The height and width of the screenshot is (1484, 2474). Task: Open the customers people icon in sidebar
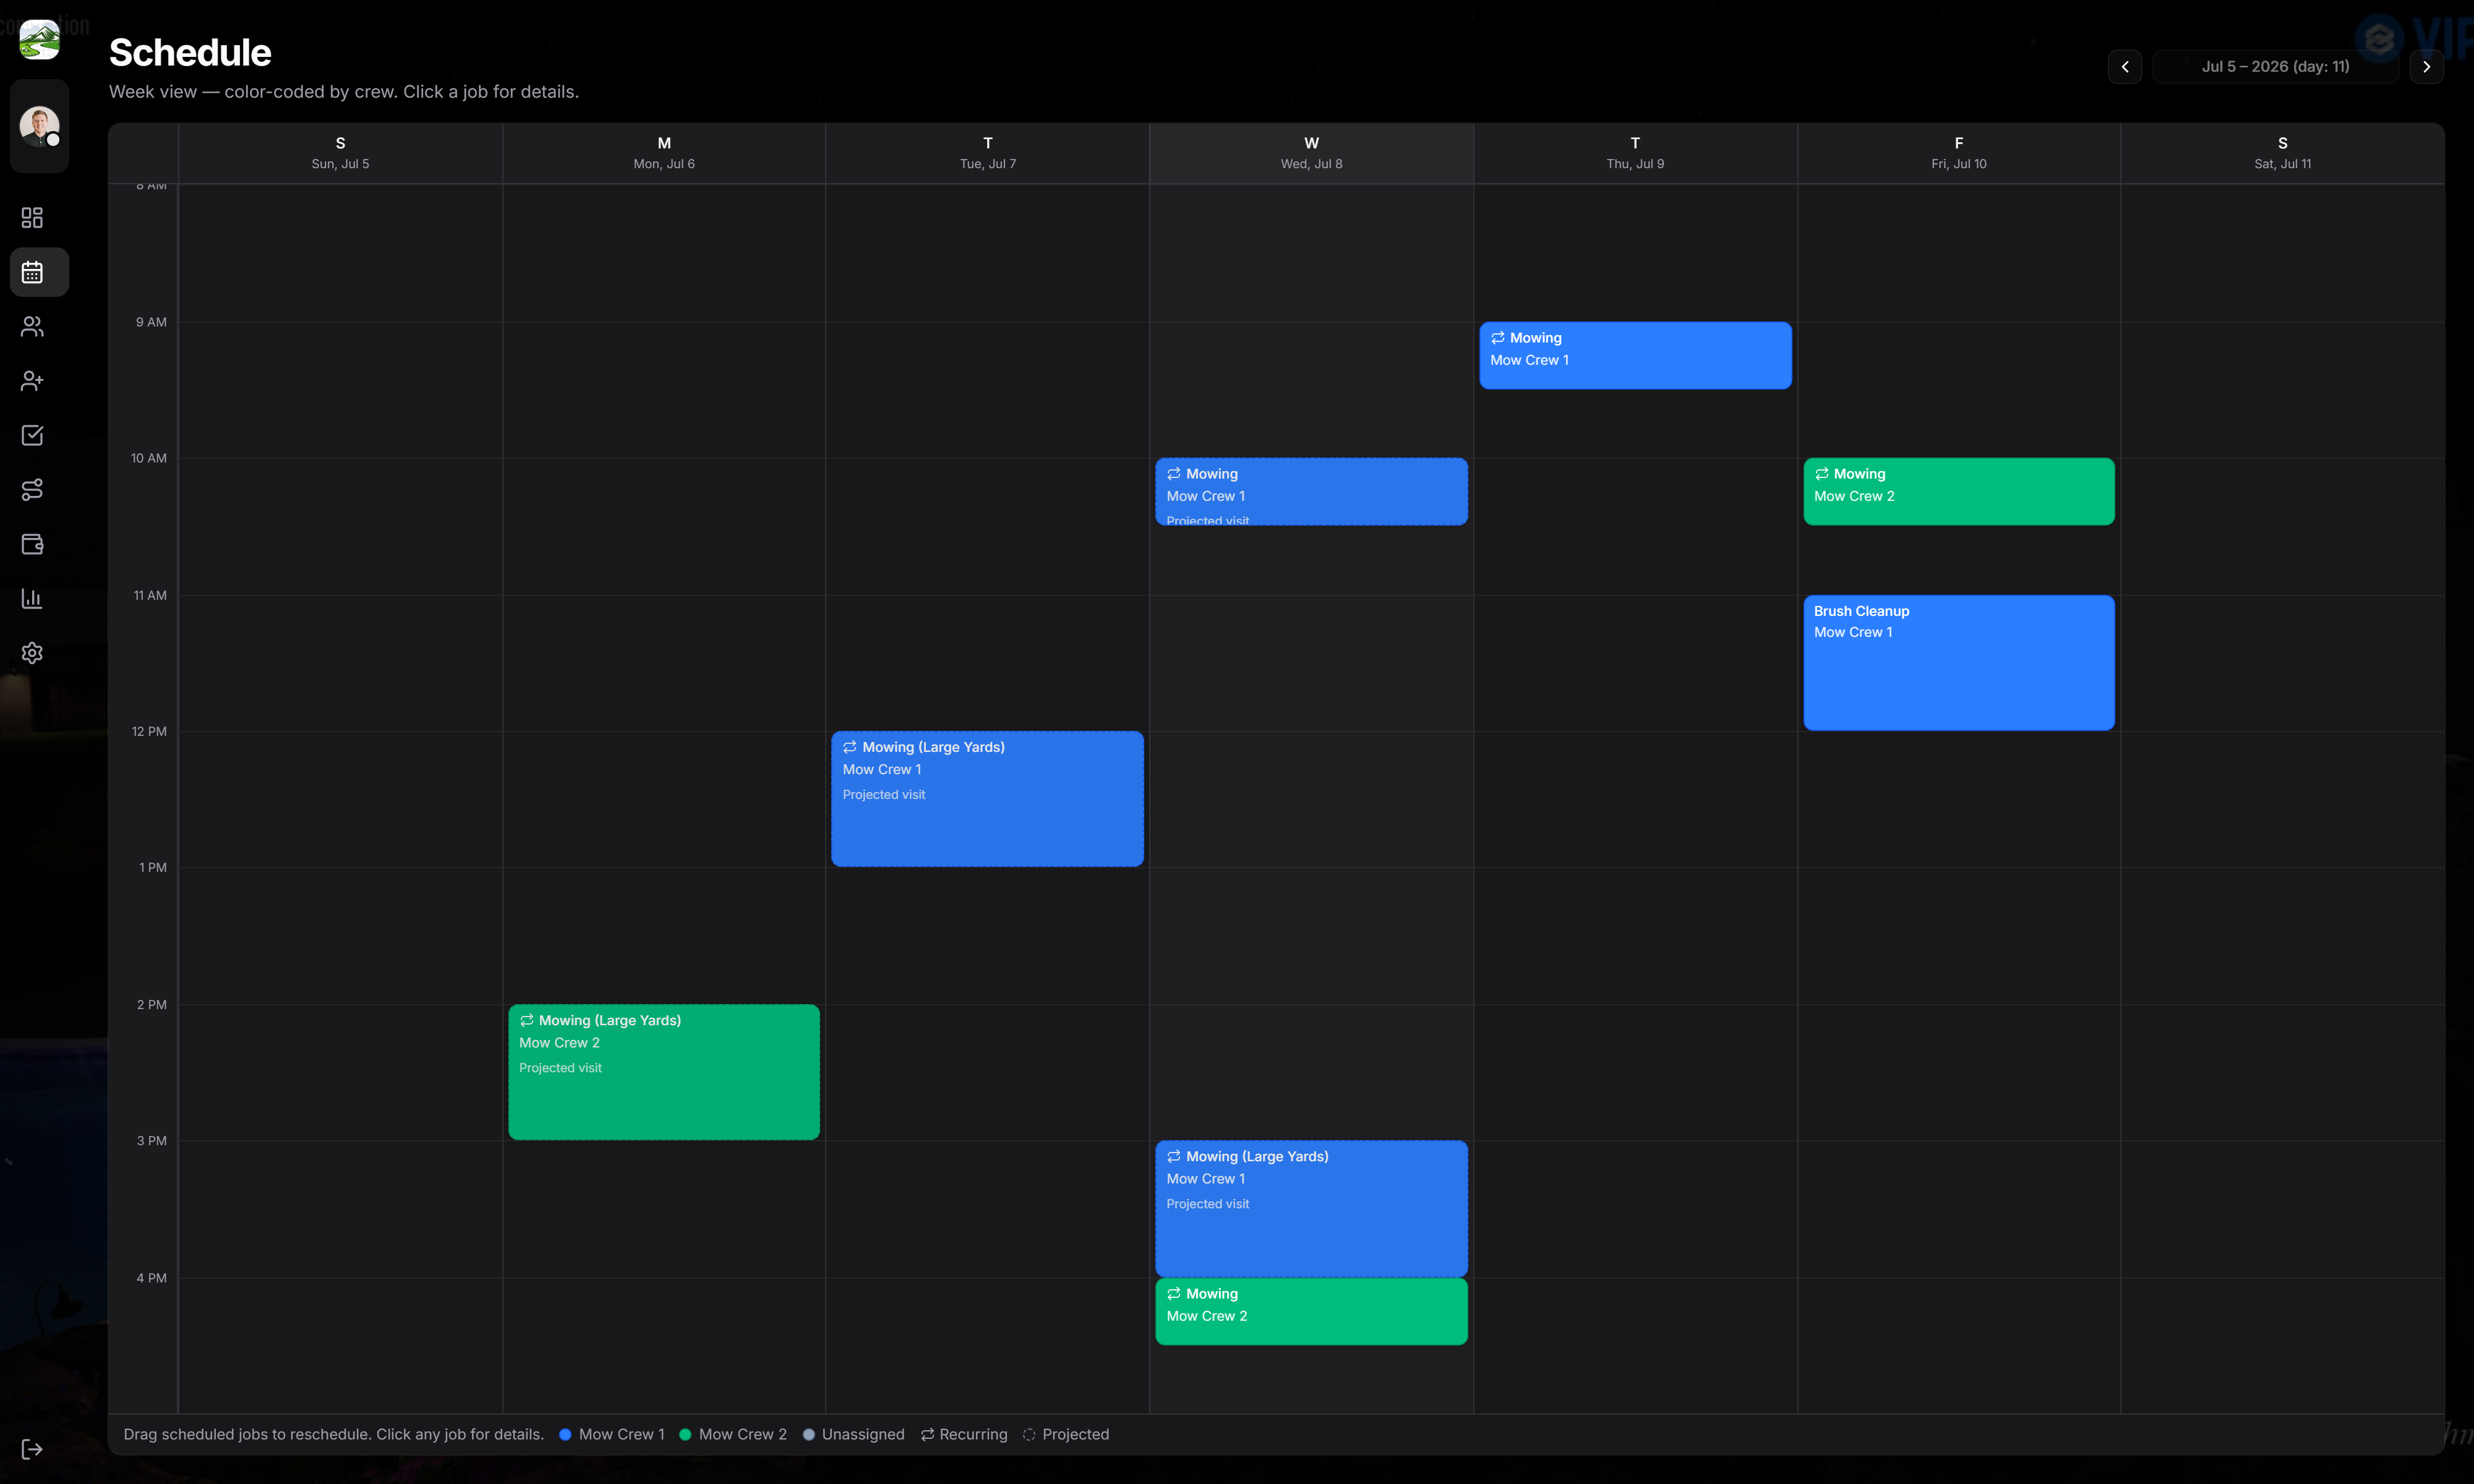tap(32, 326)
